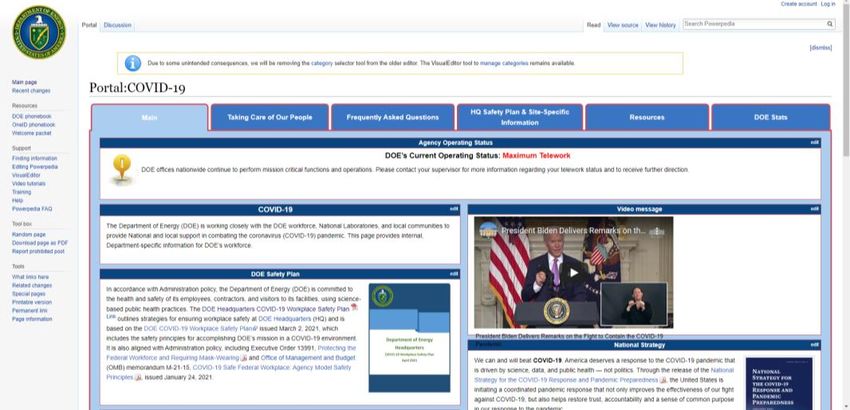Open the National Strategy cover thumbnail
The height and width of the screenshot is (410, 850).
point(779,383)
